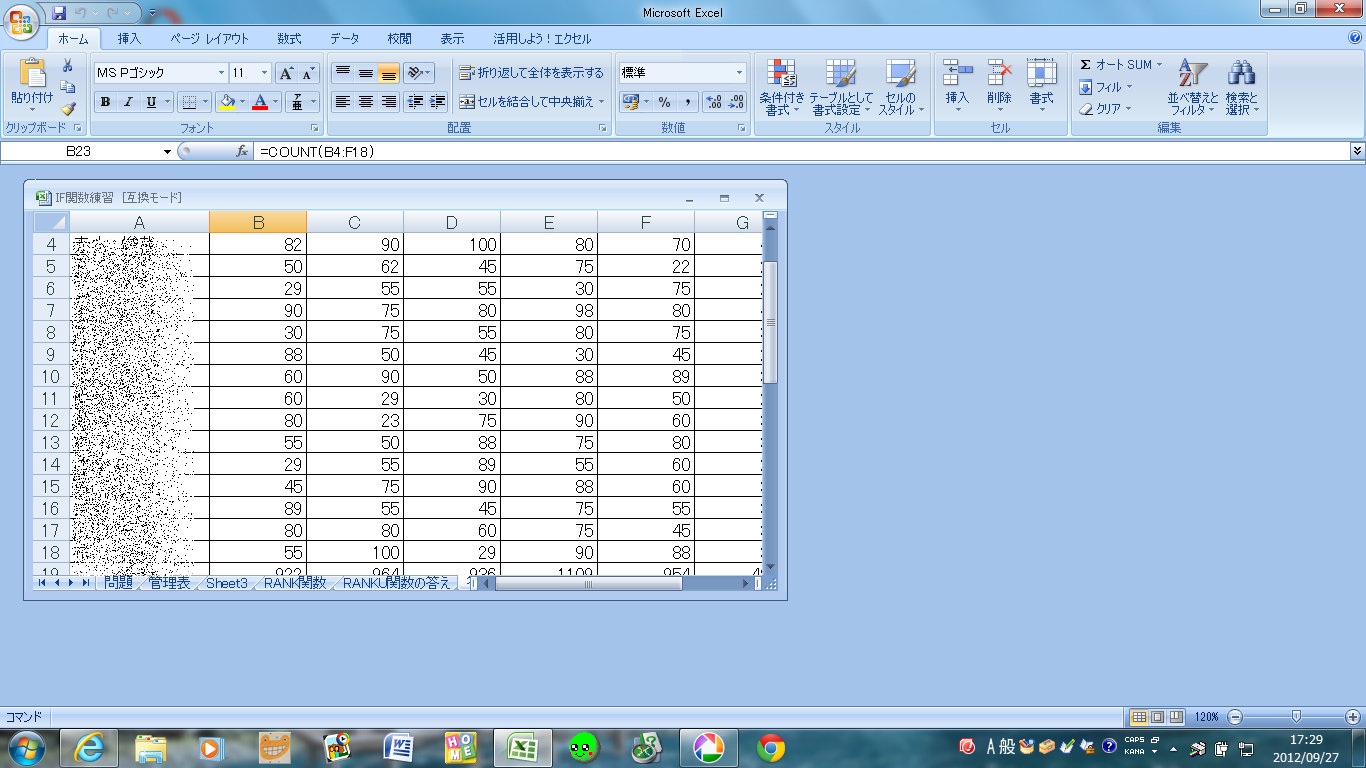This screenshot has width=1366, height=768.
Task: Expand the Name Box B23 dropdown
Action: tap(167, 151)
